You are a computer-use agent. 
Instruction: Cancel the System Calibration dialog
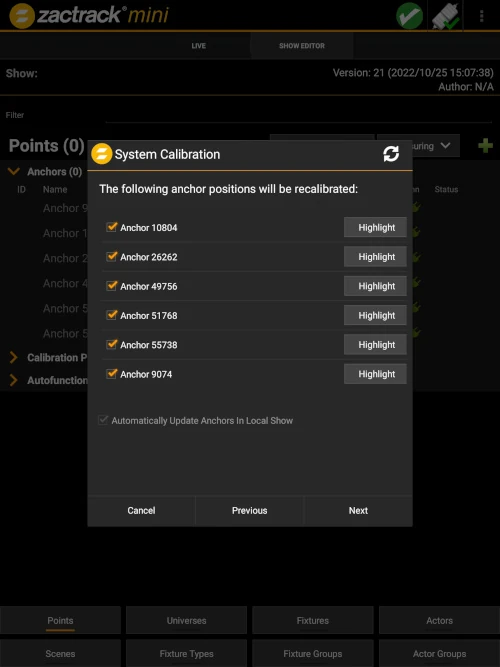point(141,510)
